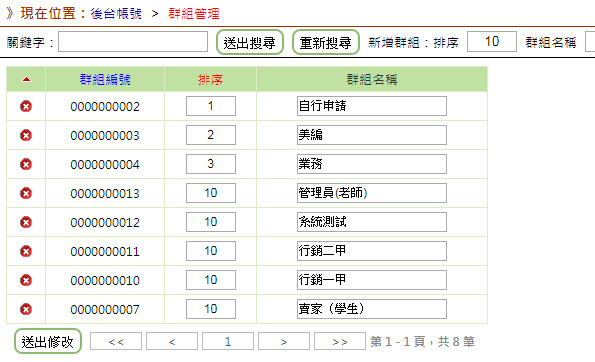Viewport: 595px width, 362px height.
Task: Edit sort order field for 行銷一甲
Action: point(211,280)
